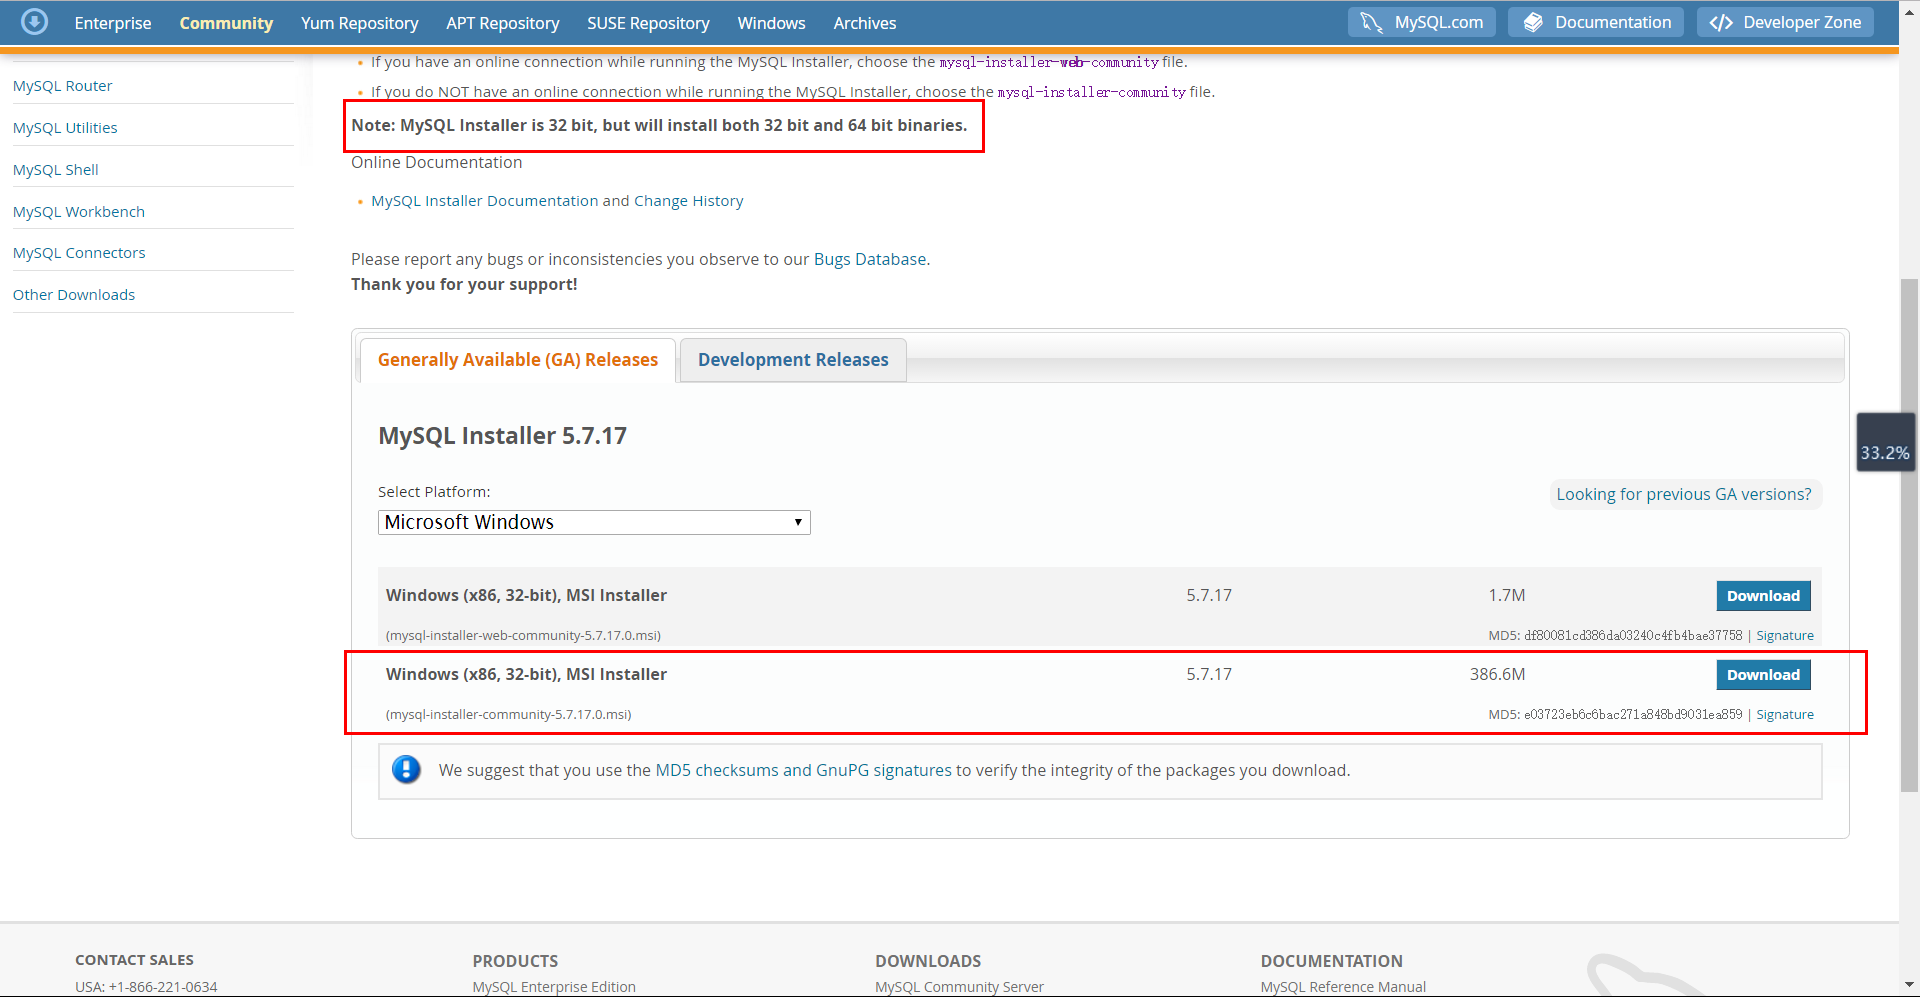Click the 386.6M size value

coord(1497,675)
